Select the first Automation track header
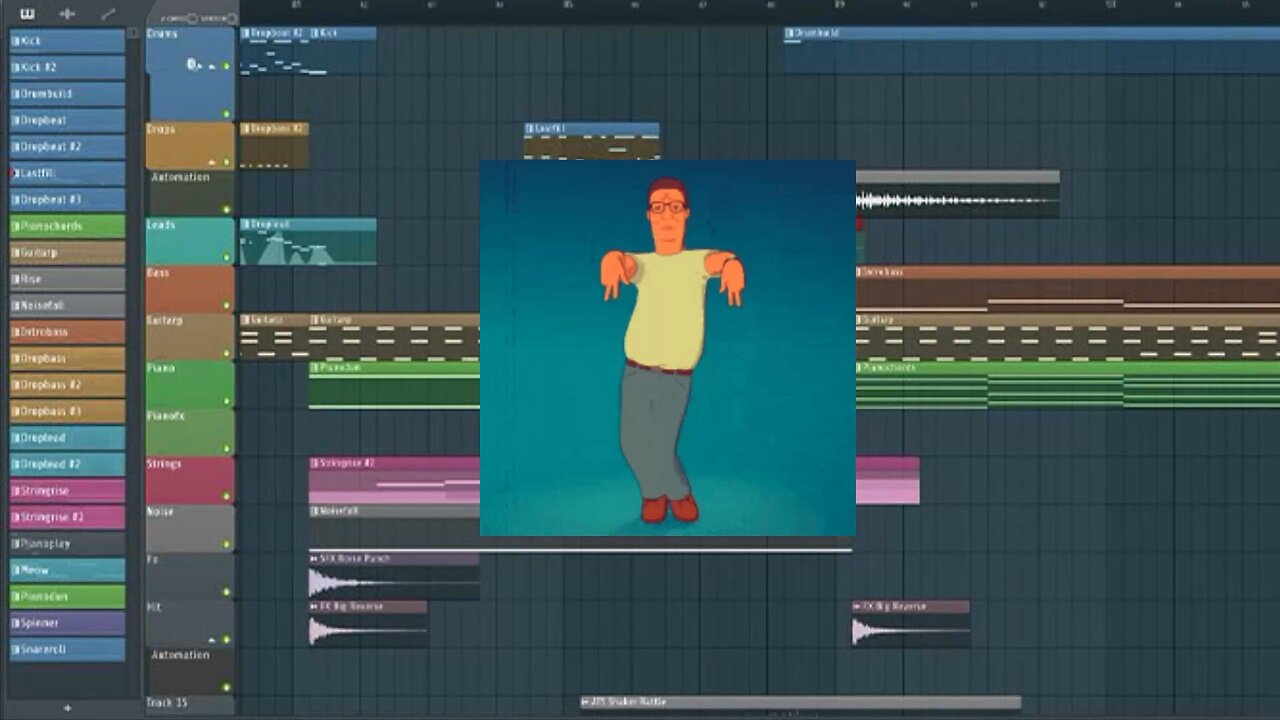The height and width of the screenshot is (720, 1280). pyautogui.click(x=190, y=193)
